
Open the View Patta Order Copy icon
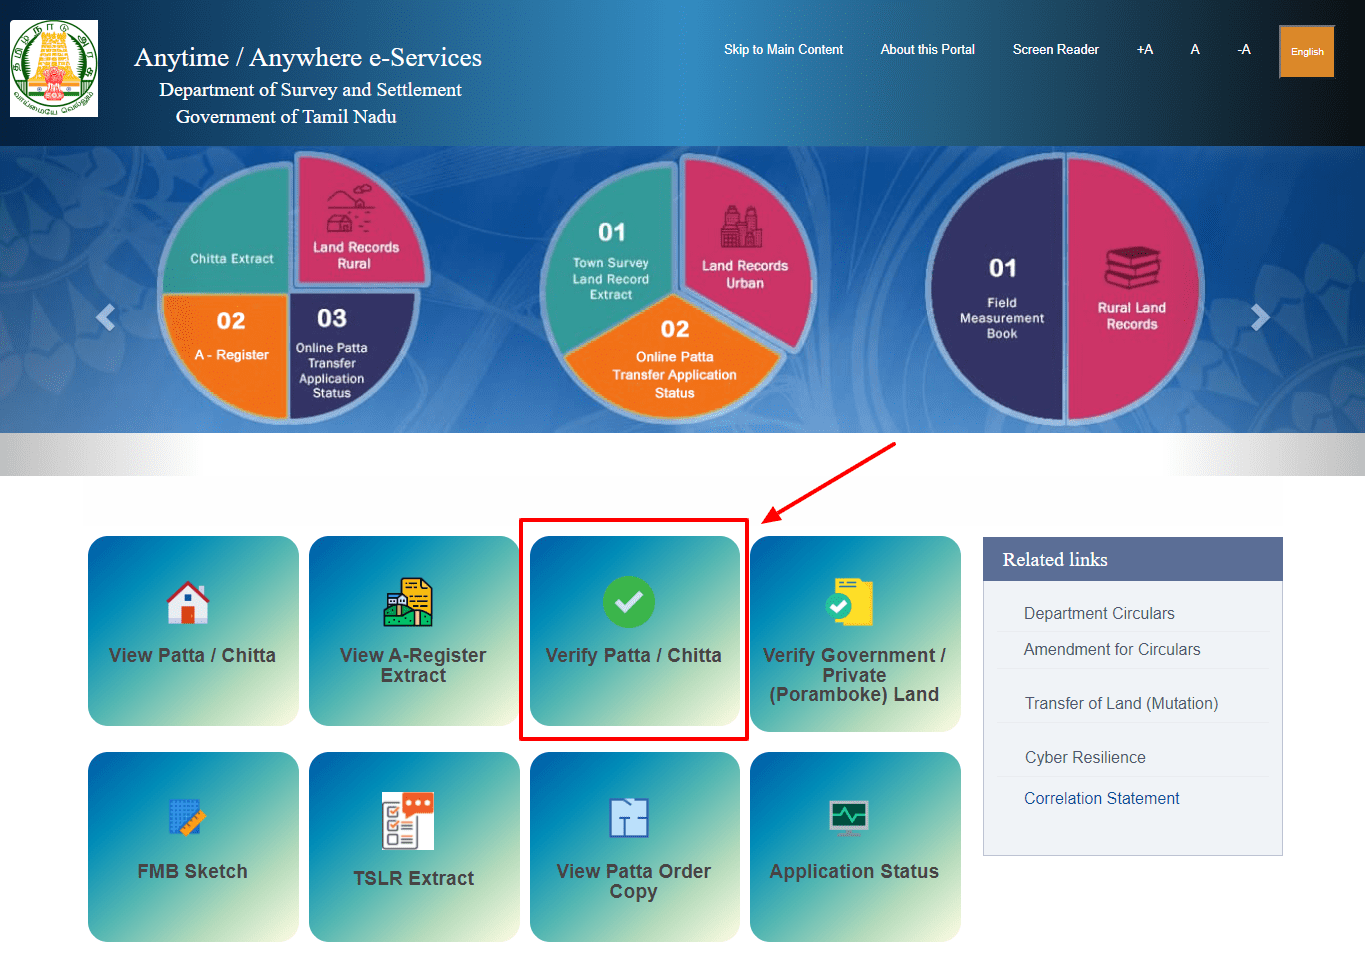(x=629, y=818)
